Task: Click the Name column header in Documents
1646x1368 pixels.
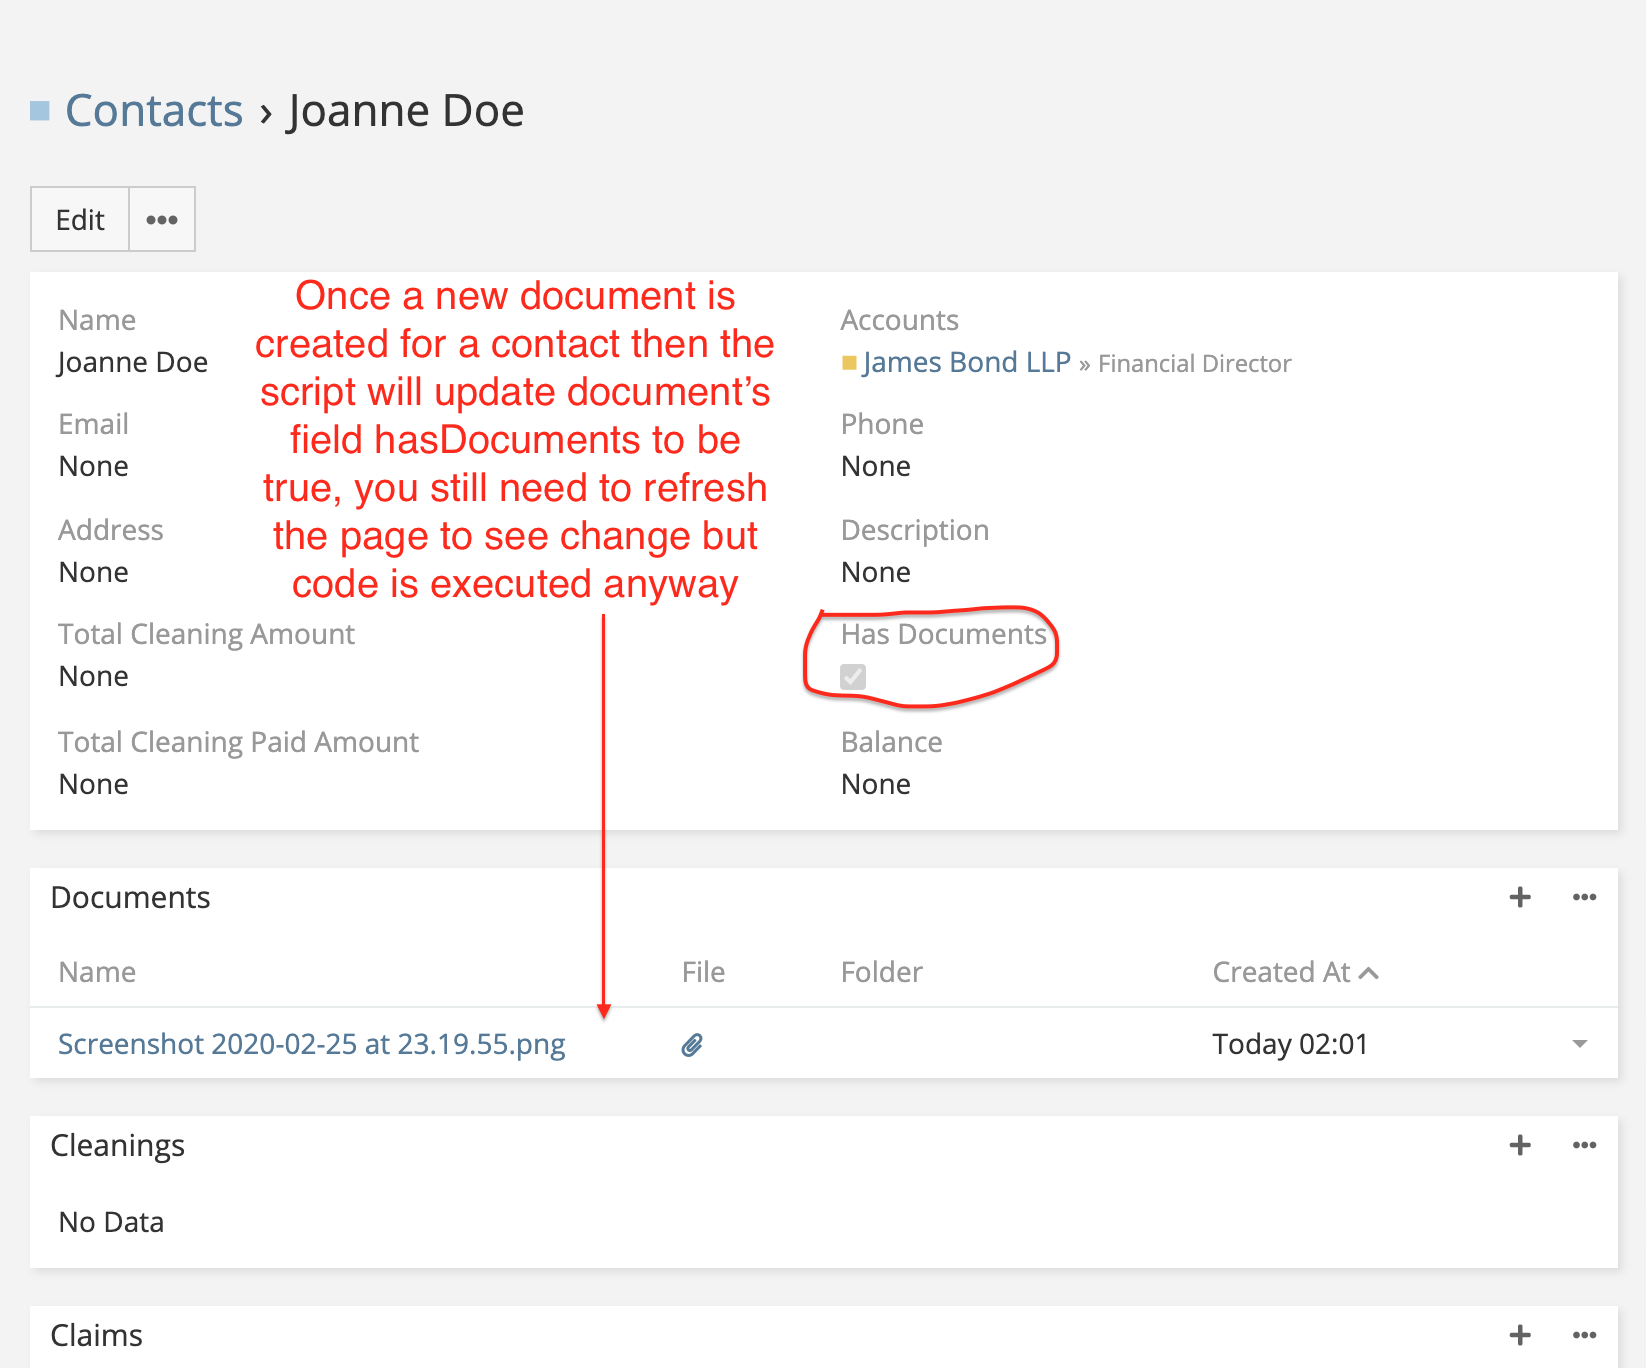Action: tap(97, 972)
